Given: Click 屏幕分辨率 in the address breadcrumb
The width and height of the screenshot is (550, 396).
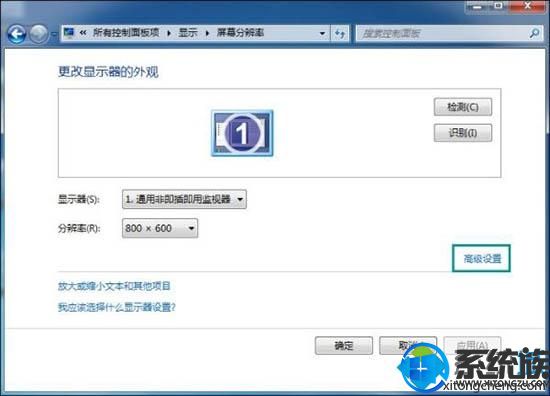Looking at the screenshot, I should 240,33.
